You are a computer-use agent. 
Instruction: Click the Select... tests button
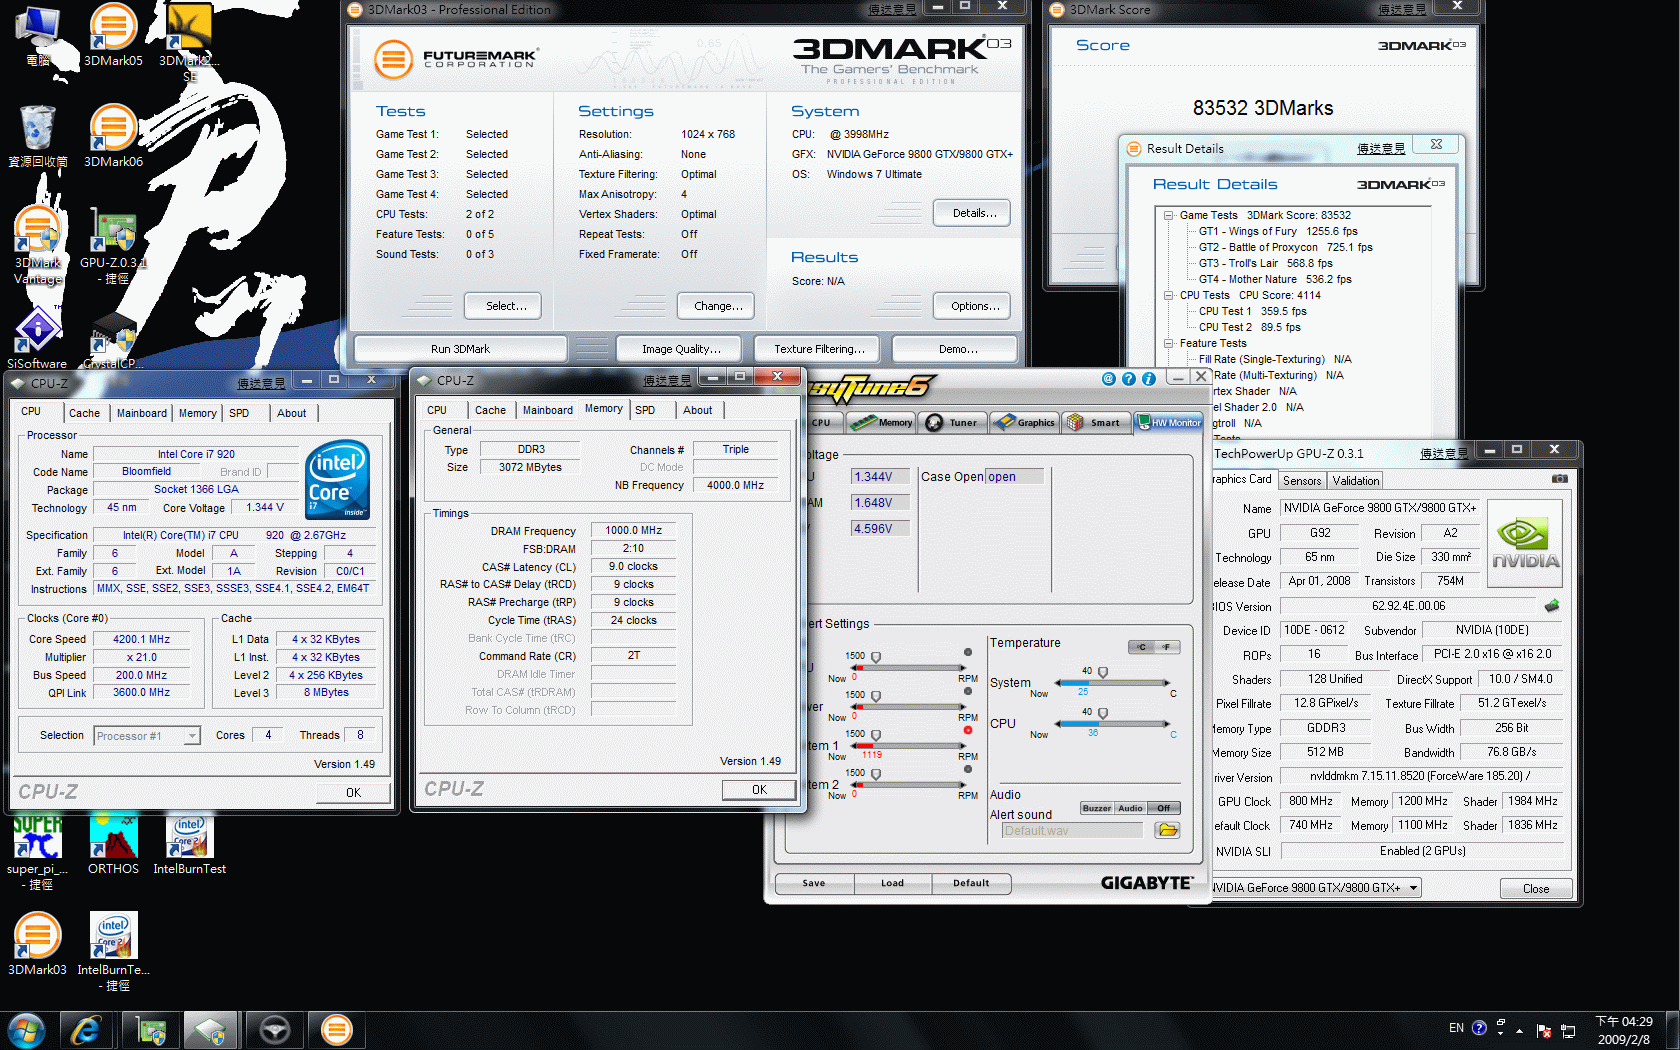click(x=503, y=306)
